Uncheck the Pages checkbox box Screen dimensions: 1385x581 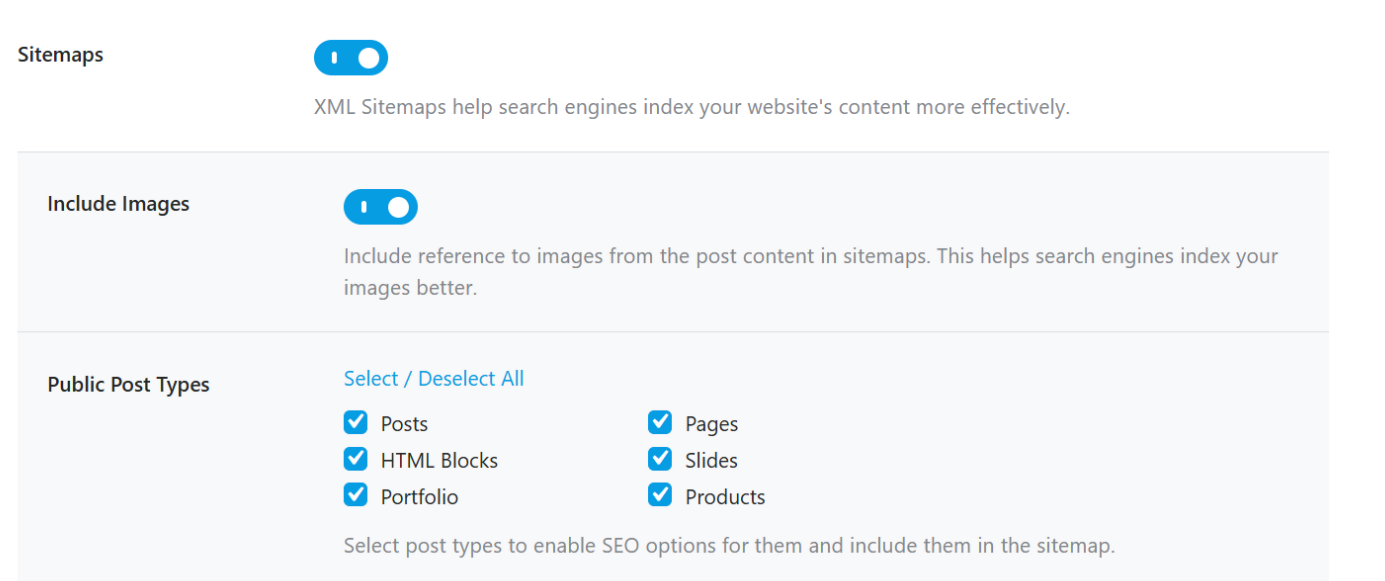tap(660, 423)
